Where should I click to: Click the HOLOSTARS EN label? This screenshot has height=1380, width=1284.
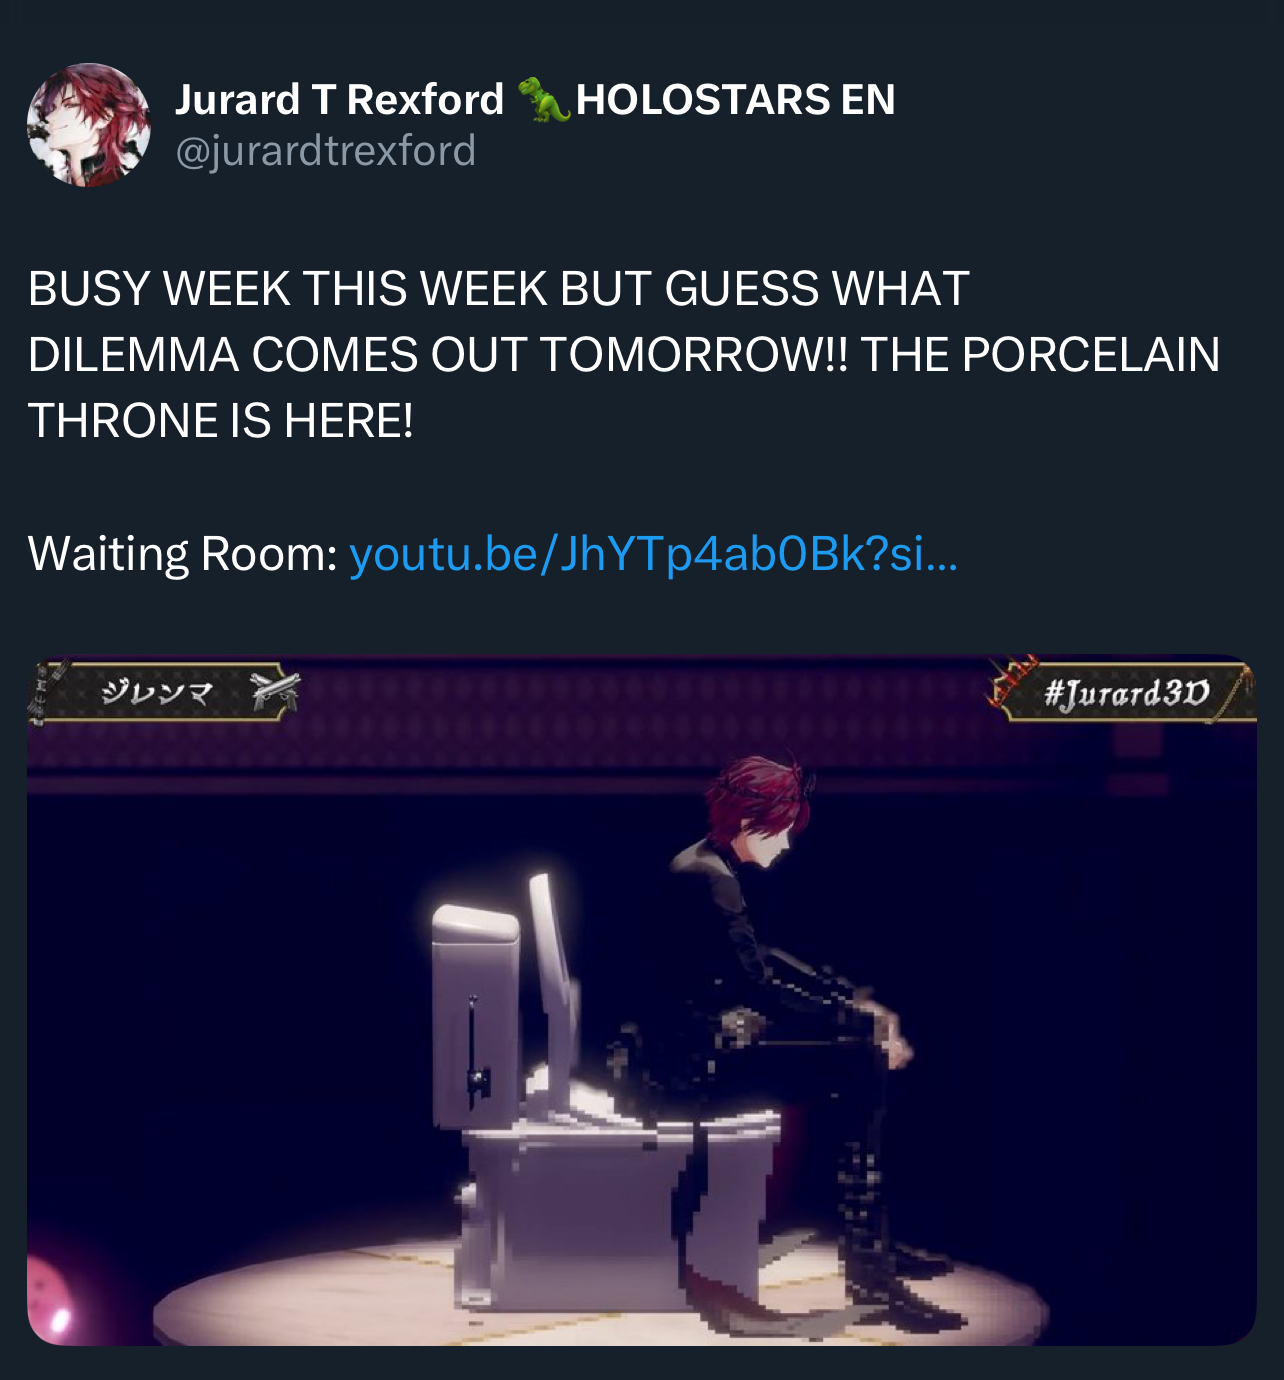(x=735, y=99)
